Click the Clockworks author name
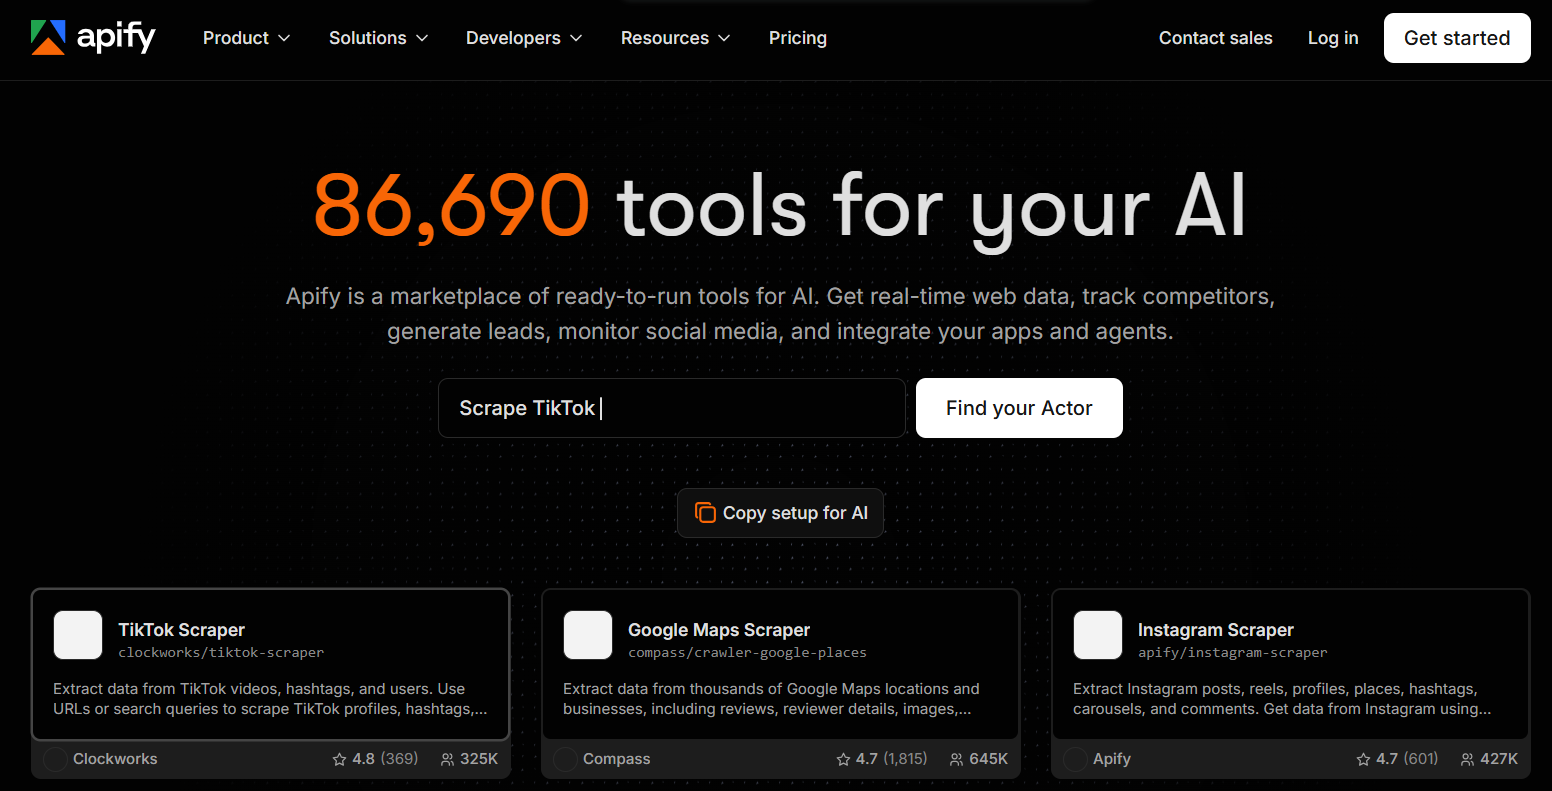Viewport: 1552px width, 791px height. [x=115, y=759]
